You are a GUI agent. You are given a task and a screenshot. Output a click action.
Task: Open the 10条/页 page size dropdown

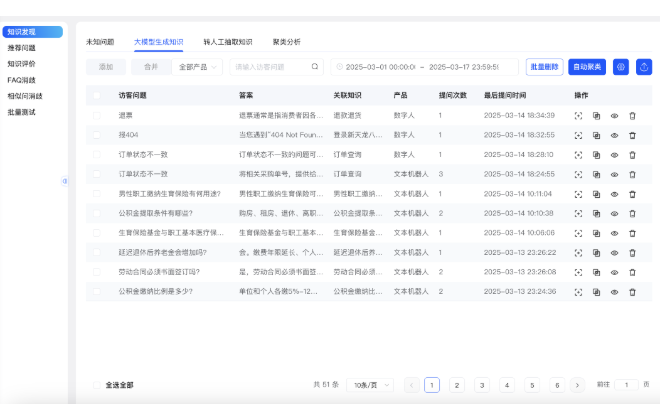click(x=371, y=385)
